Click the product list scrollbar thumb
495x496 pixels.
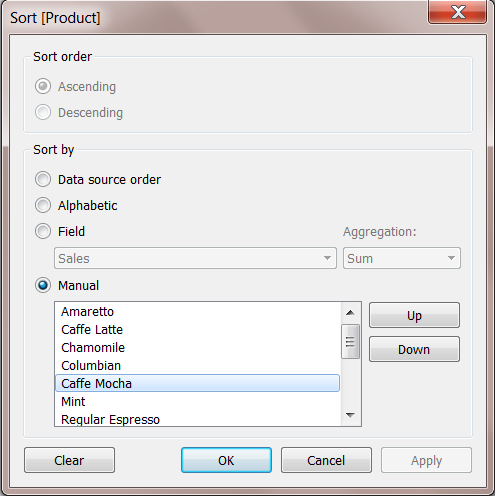(350, 341)
